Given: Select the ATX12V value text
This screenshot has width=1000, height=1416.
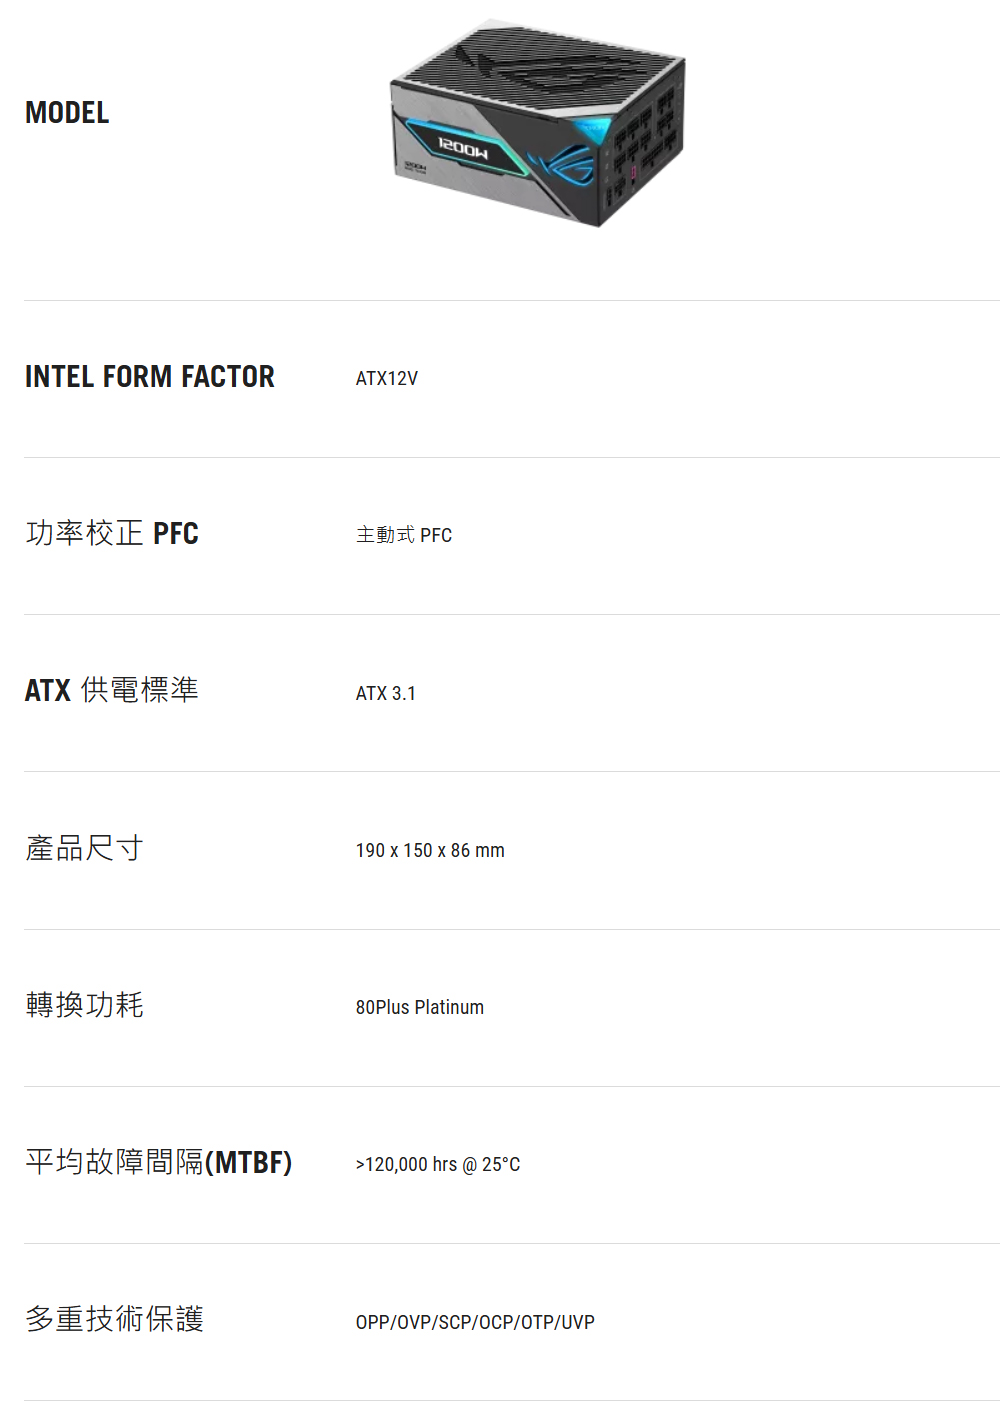Looking at the screenshot, I should 387,379.
